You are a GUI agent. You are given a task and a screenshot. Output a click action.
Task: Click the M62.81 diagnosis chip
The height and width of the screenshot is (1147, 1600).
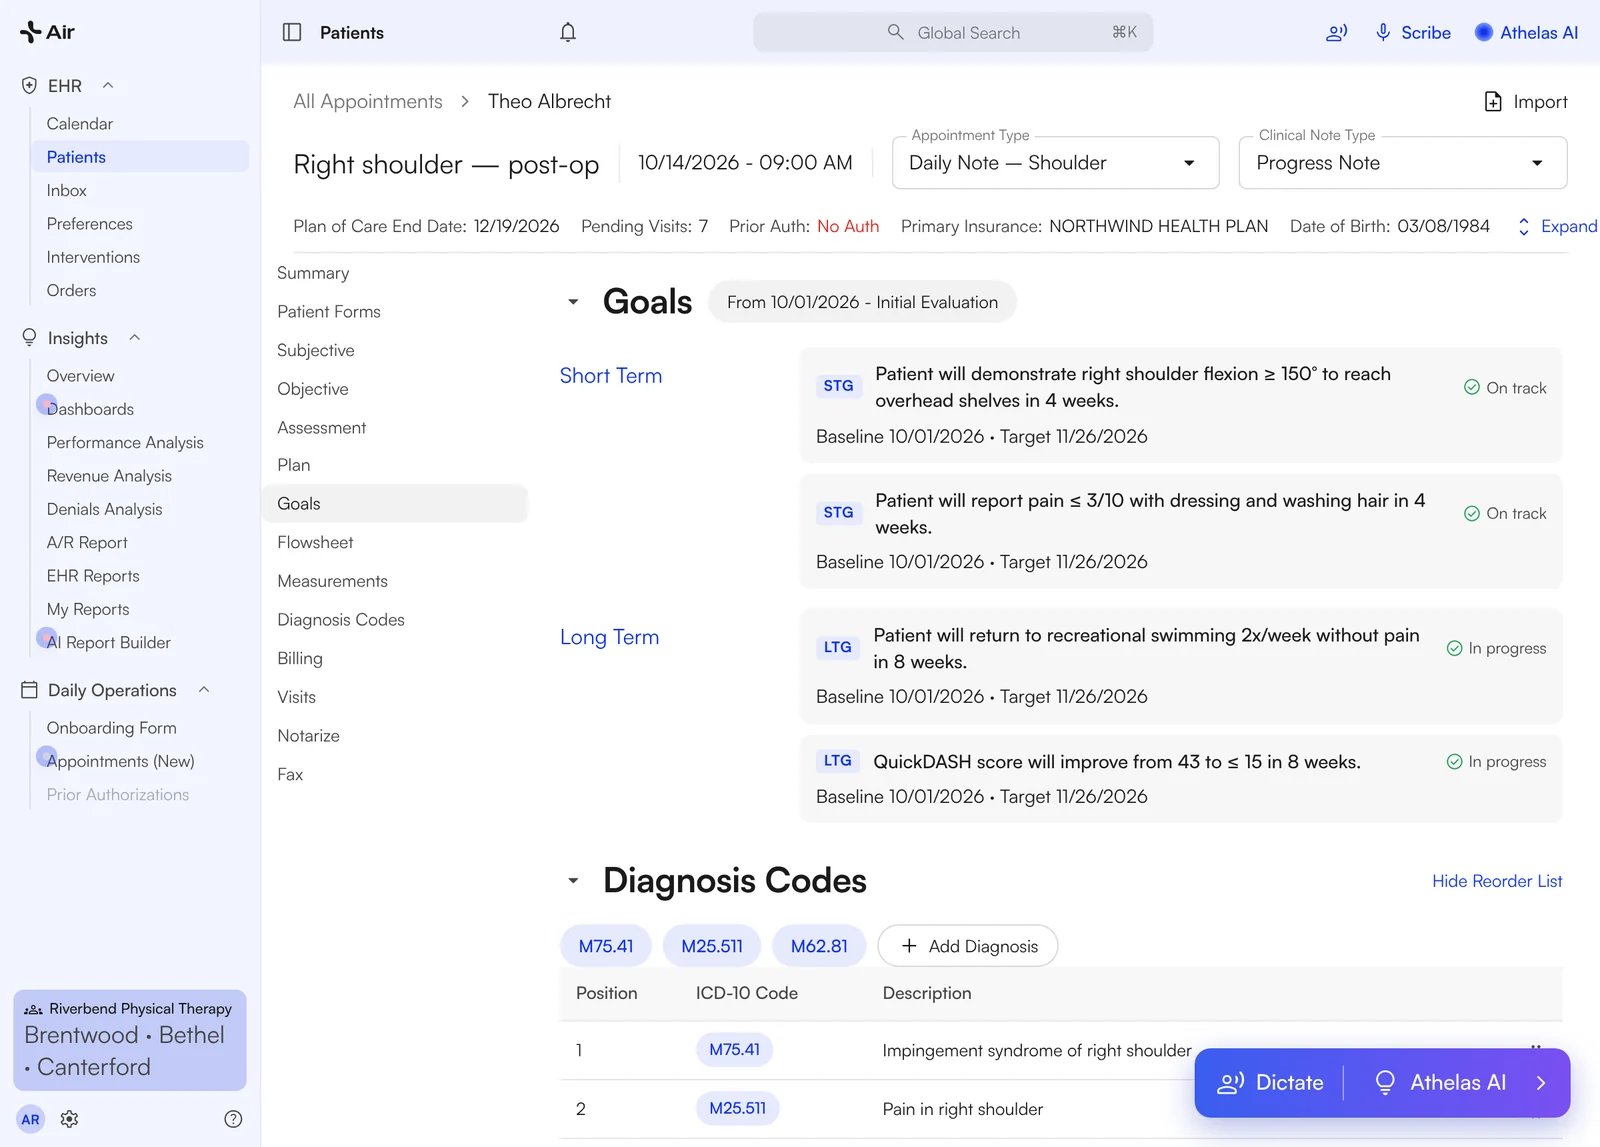819,946
